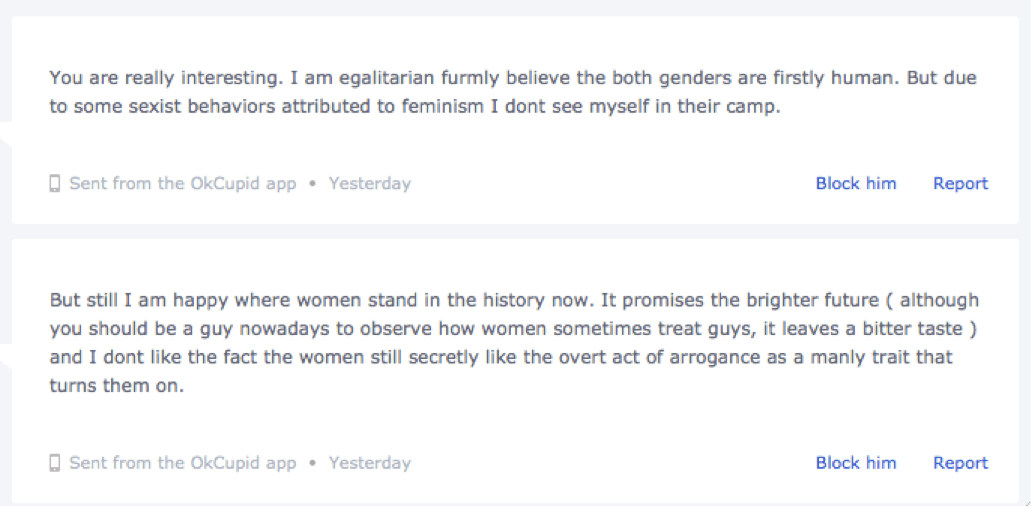Click the bullet separator before 'Yesterday' in the feminism message
1031x507 pixels.
coord(313,184)
